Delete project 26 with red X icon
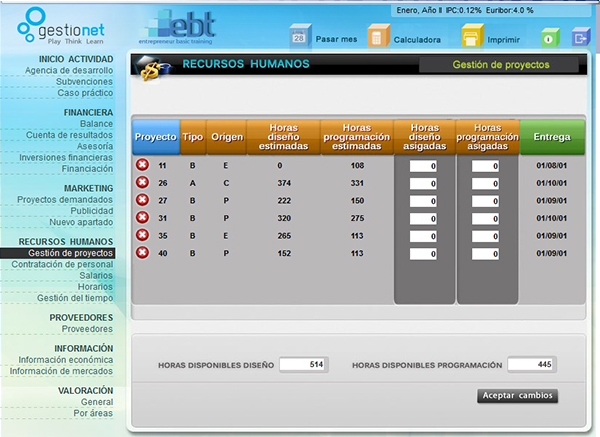The height and width of the screenshot is (437, 600). point(142,182)
